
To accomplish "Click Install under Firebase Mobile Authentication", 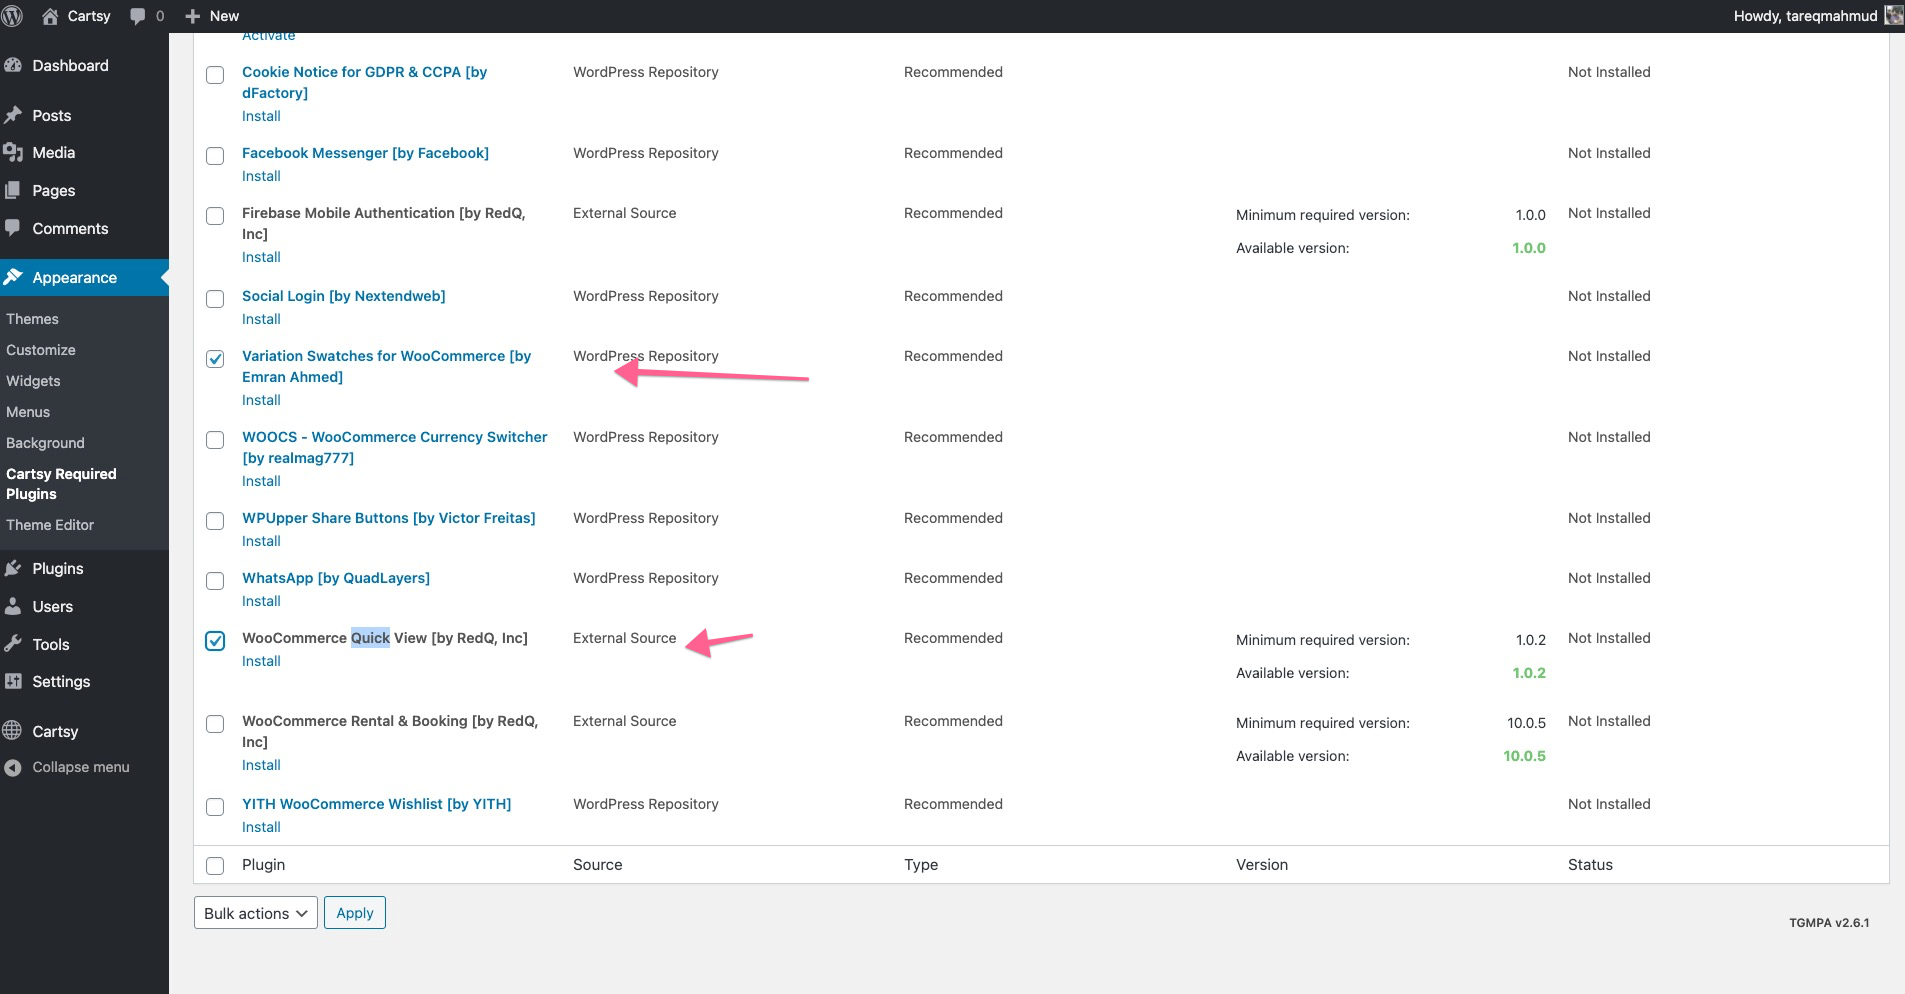I will 261,257.
